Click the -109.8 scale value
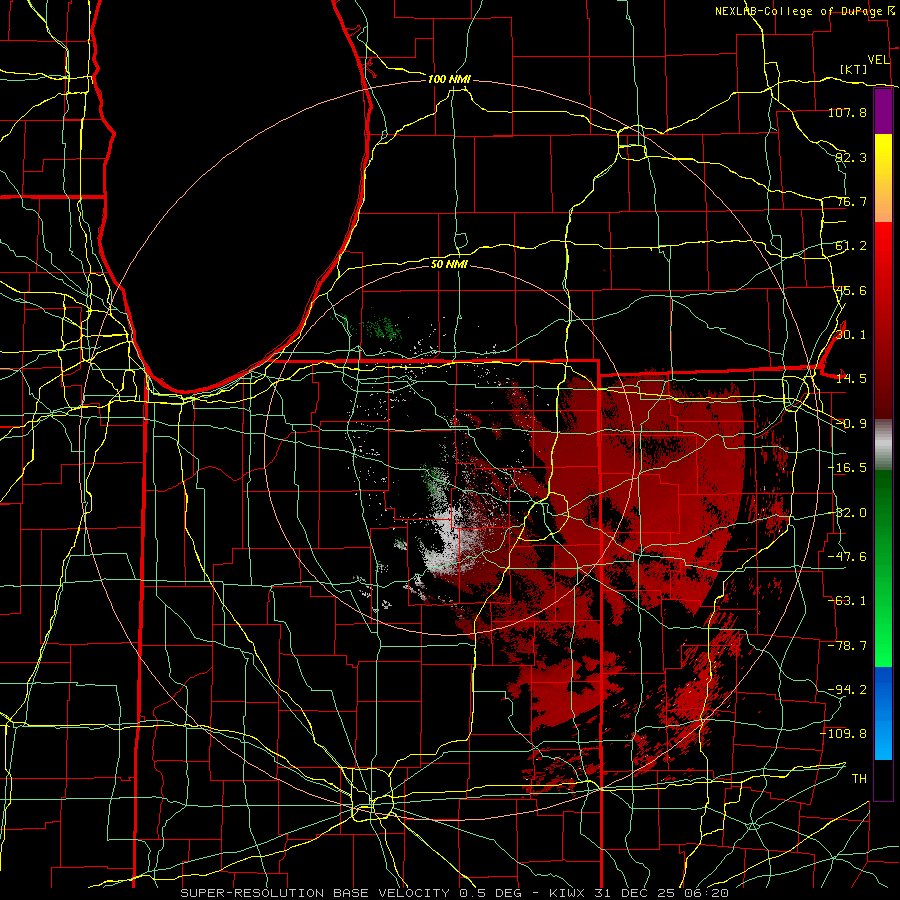The width and height of the screenshot is (900, 900). pyautogui.click(x=844, y=734)
